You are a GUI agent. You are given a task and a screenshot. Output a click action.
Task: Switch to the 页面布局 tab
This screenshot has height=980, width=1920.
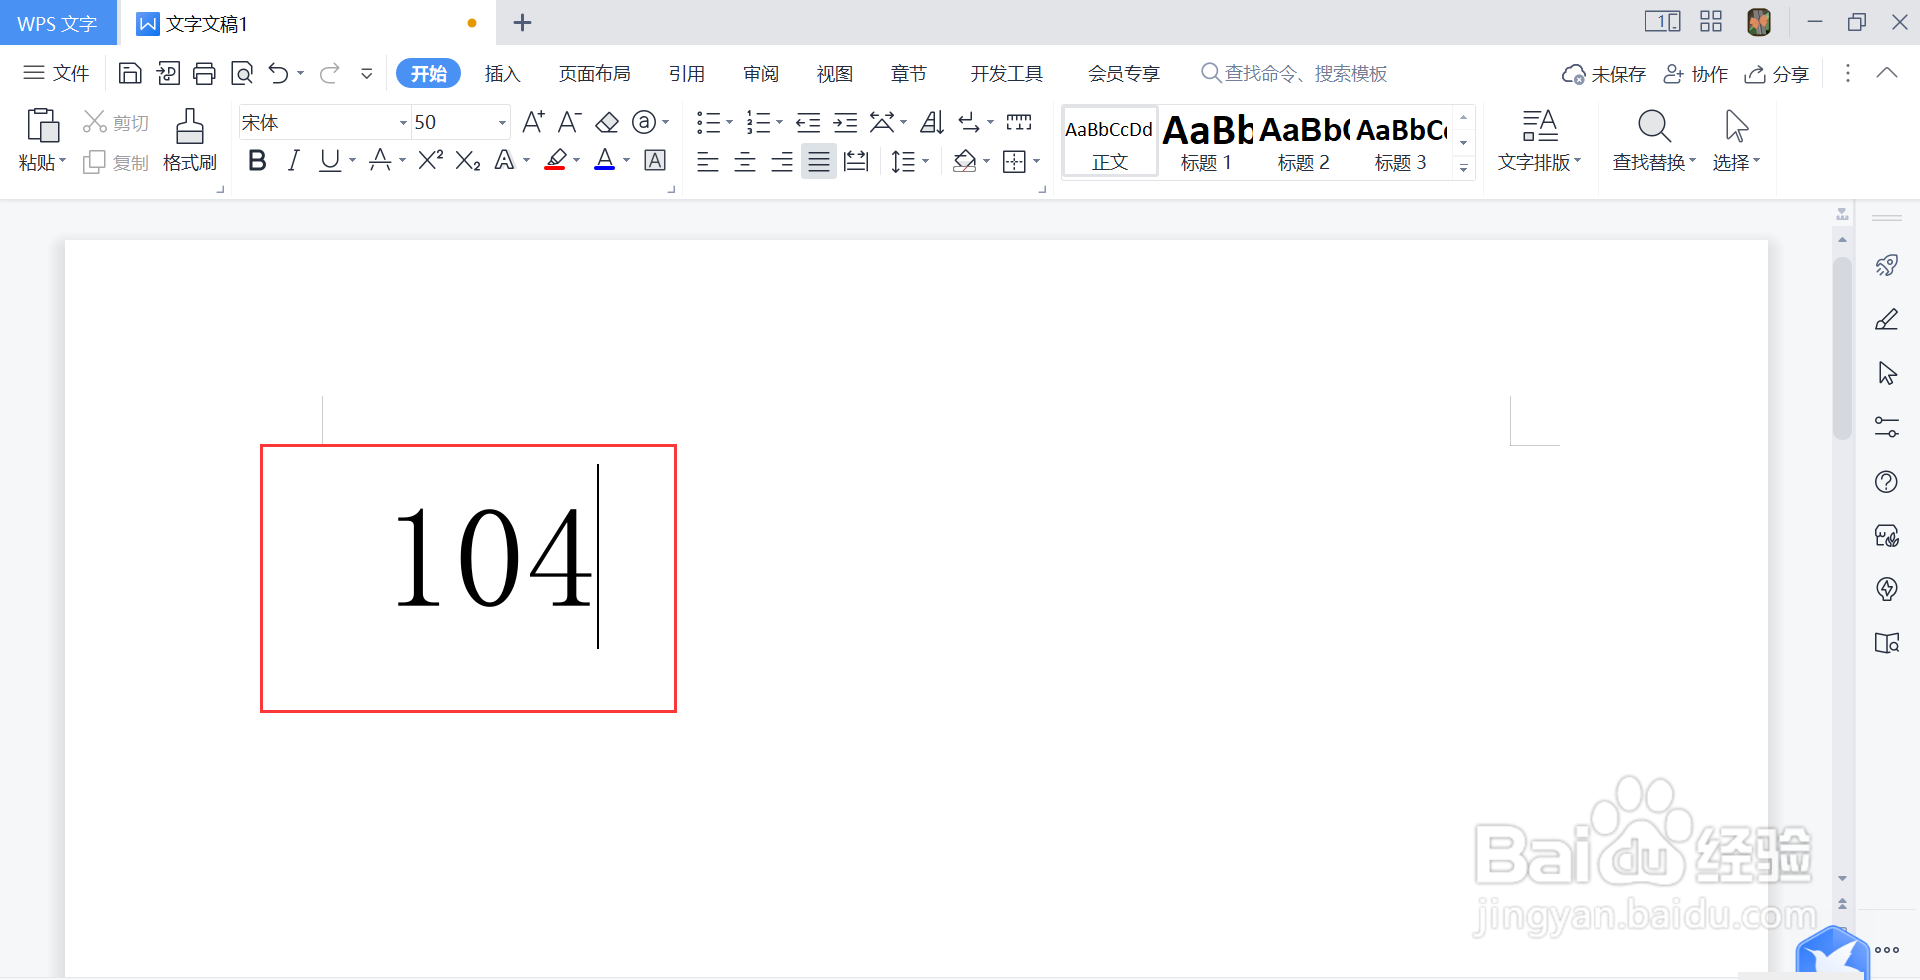click(x=595, y=73)
